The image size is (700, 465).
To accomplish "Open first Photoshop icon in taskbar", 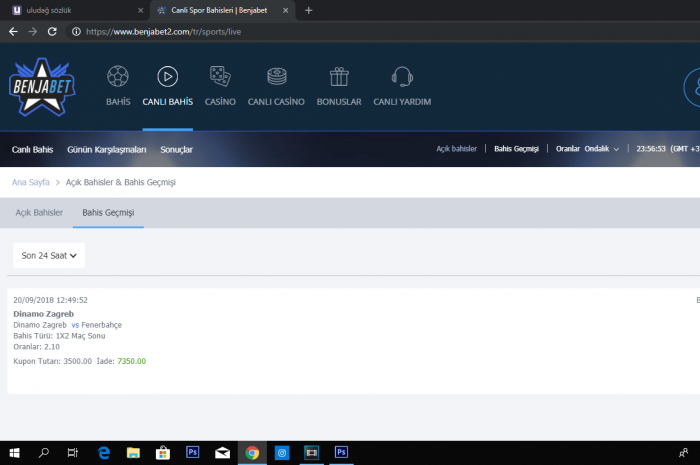I will (192, 453).
